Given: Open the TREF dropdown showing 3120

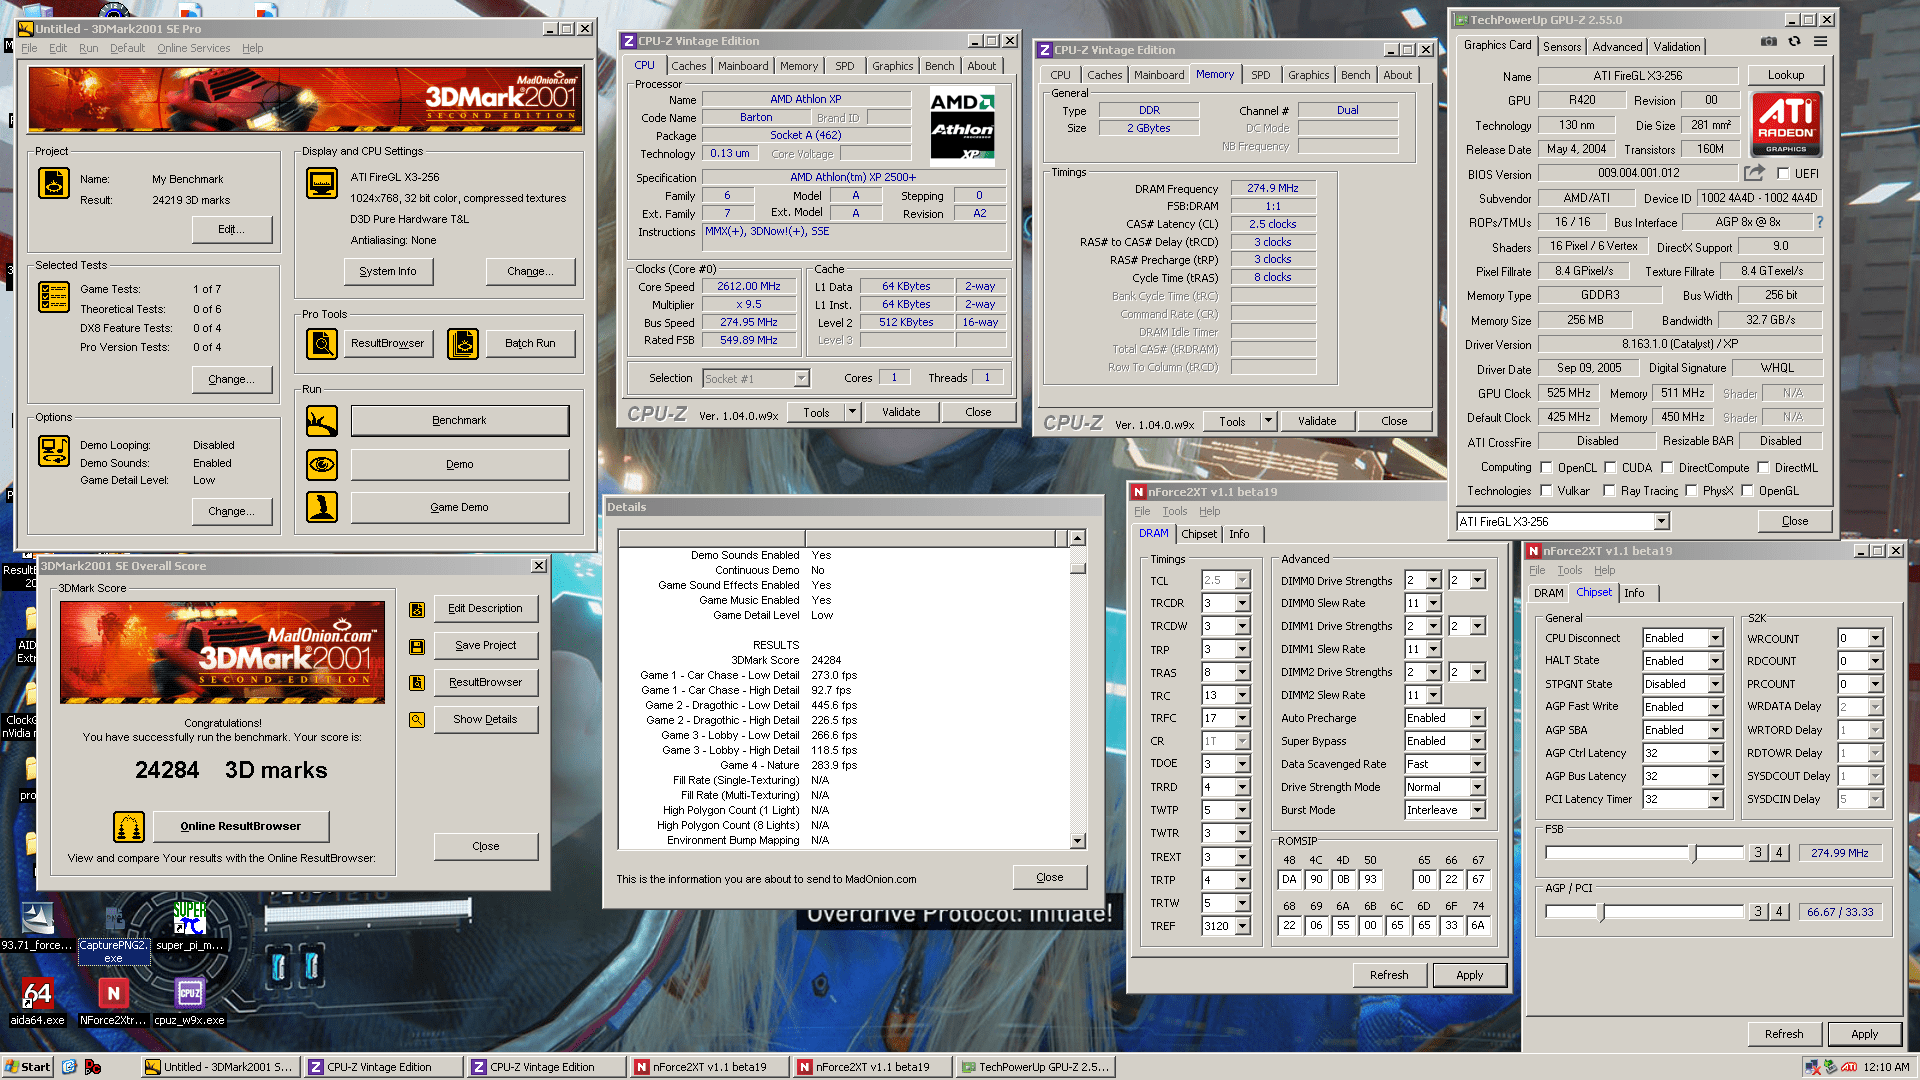Looking at the screenshot, I should click(x=1242, y=926).
